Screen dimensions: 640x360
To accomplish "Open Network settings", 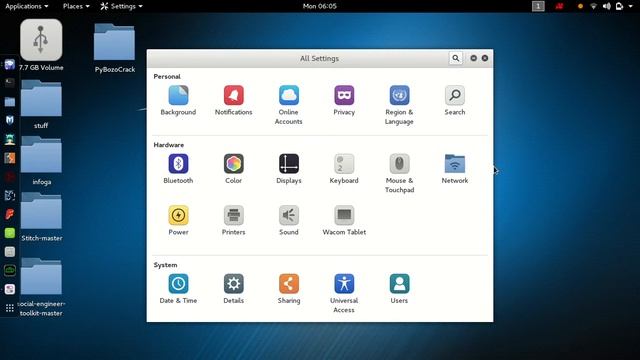I will pos(455,169).
